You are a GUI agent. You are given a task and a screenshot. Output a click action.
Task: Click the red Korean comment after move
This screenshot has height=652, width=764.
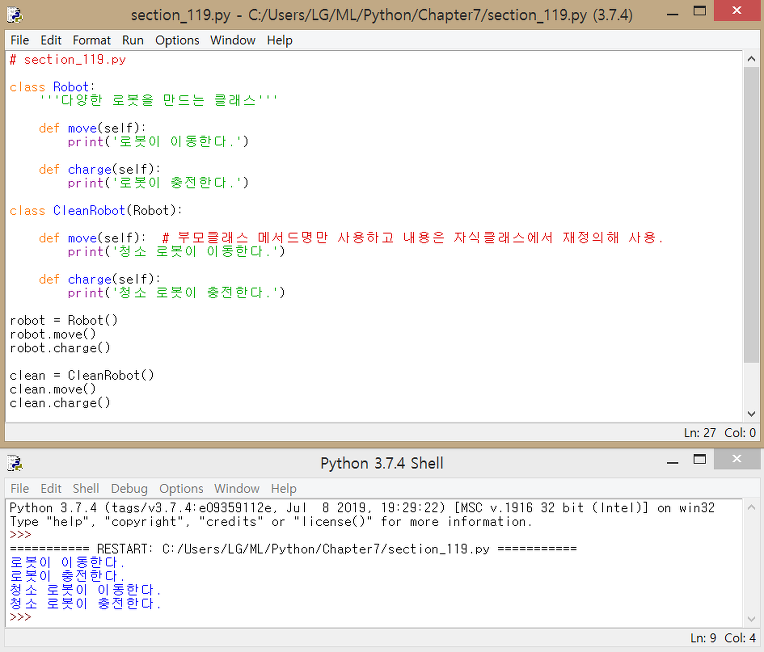coord(413,238)
